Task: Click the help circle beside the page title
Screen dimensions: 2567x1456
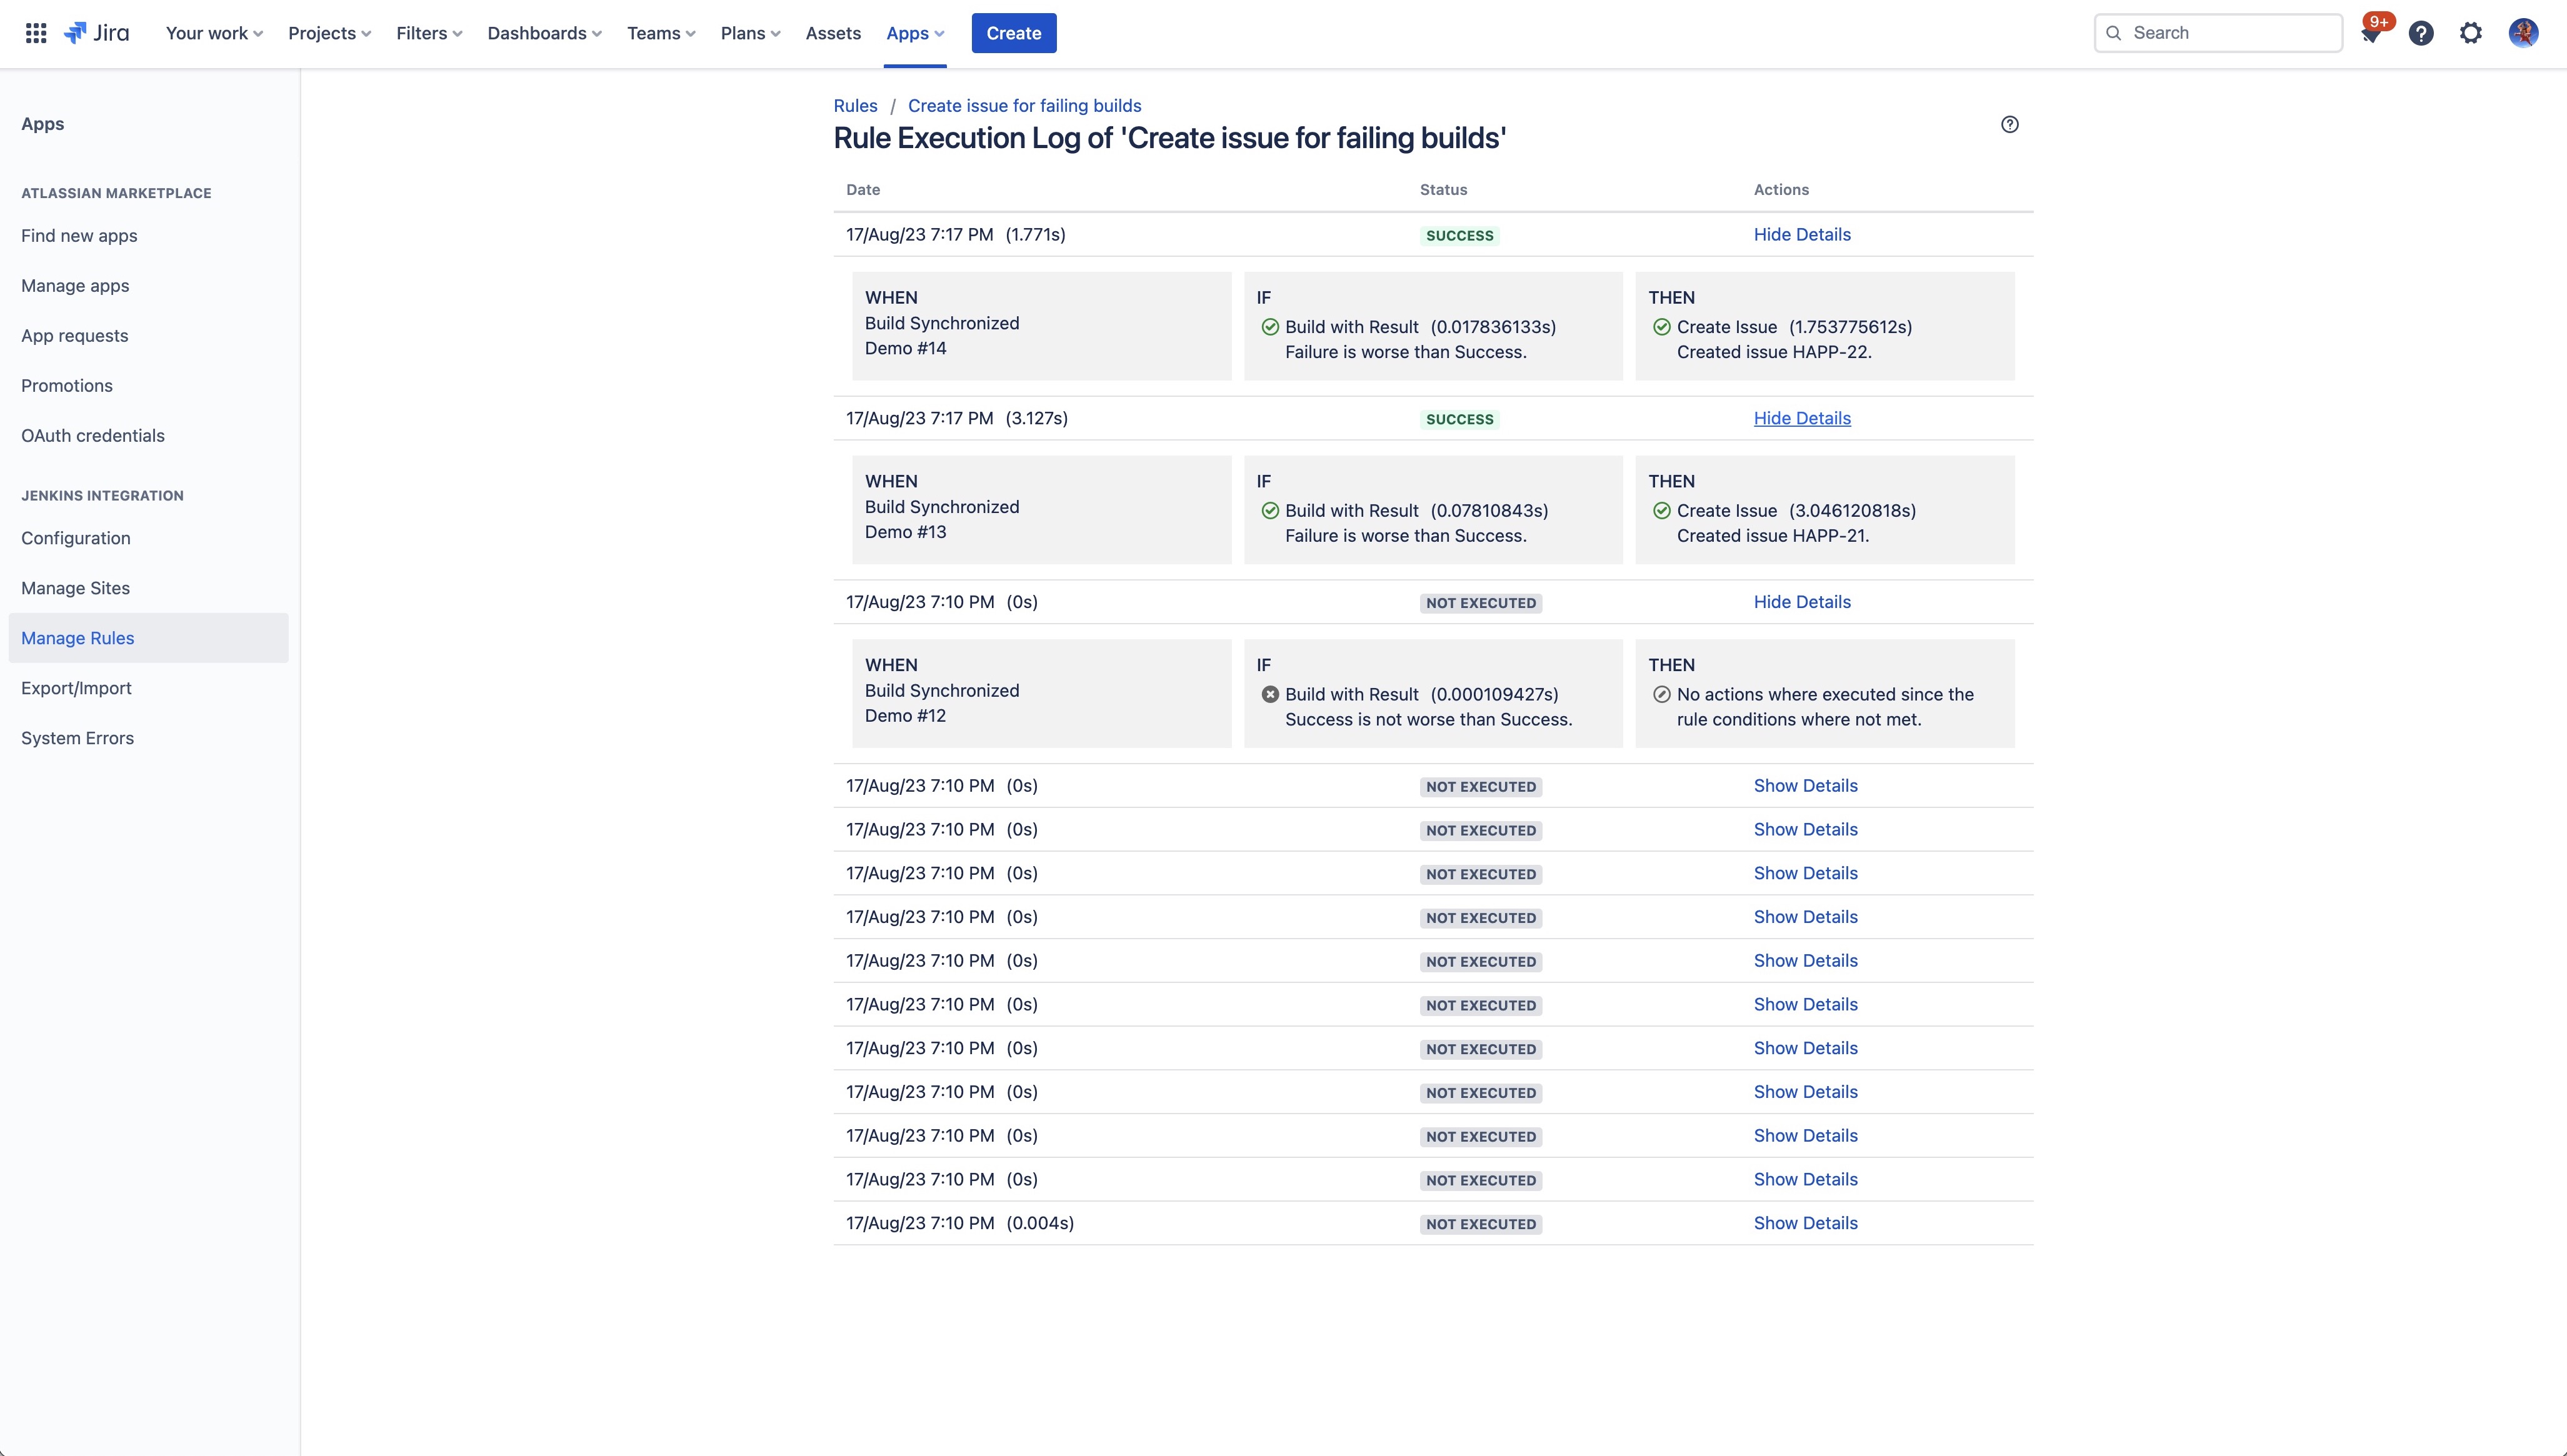Action: pyautogui.click(x=2011, y=124)
